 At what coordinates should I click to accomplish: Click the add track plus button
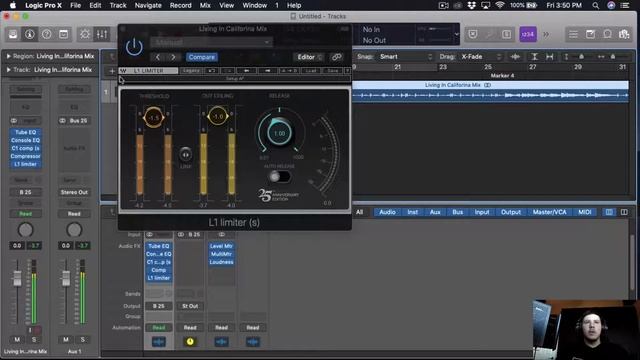click(112, 71)
